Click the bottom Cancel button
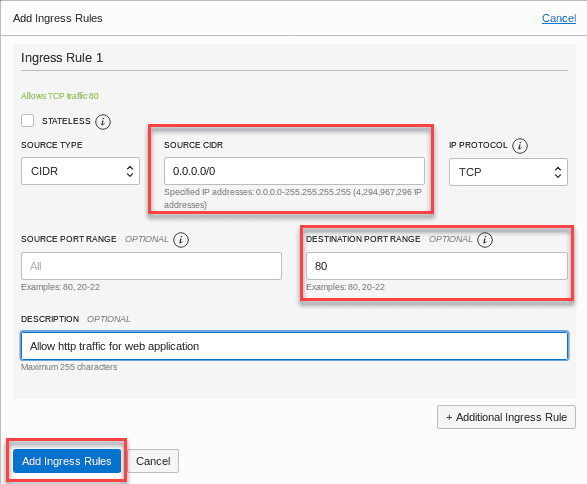 tap(153, 461)
